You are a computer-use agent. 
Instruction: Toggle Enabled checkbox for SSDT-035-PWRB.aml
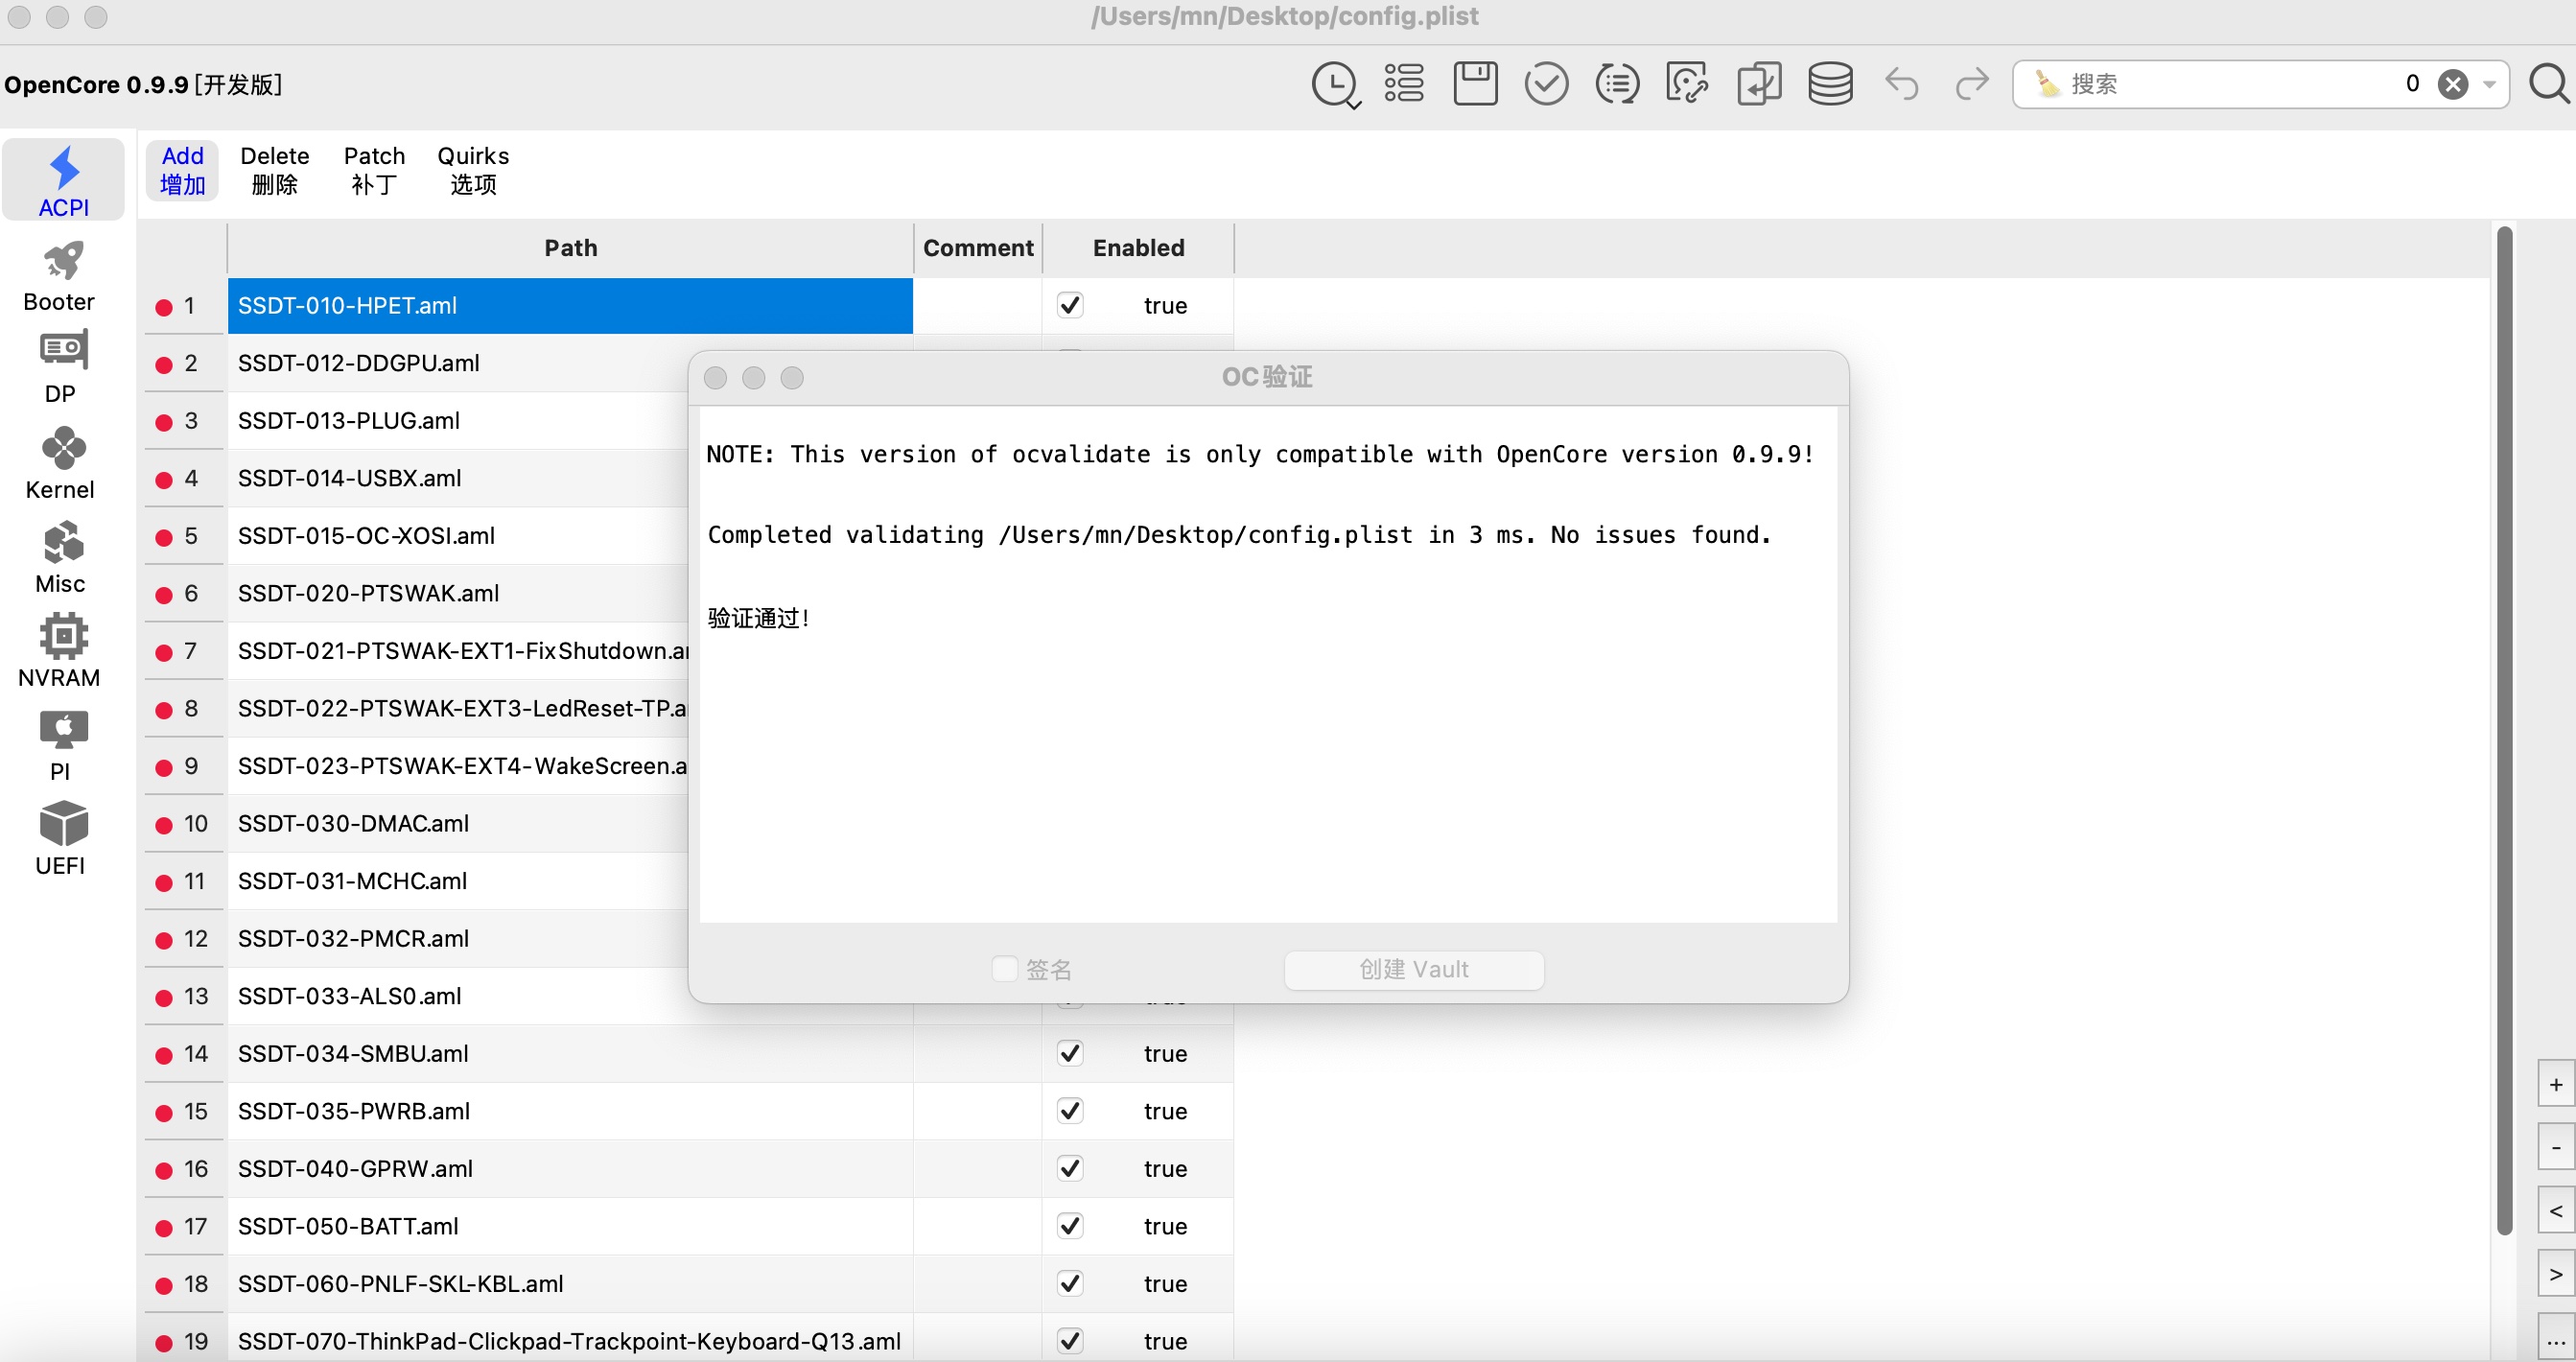[1070, 1110]
